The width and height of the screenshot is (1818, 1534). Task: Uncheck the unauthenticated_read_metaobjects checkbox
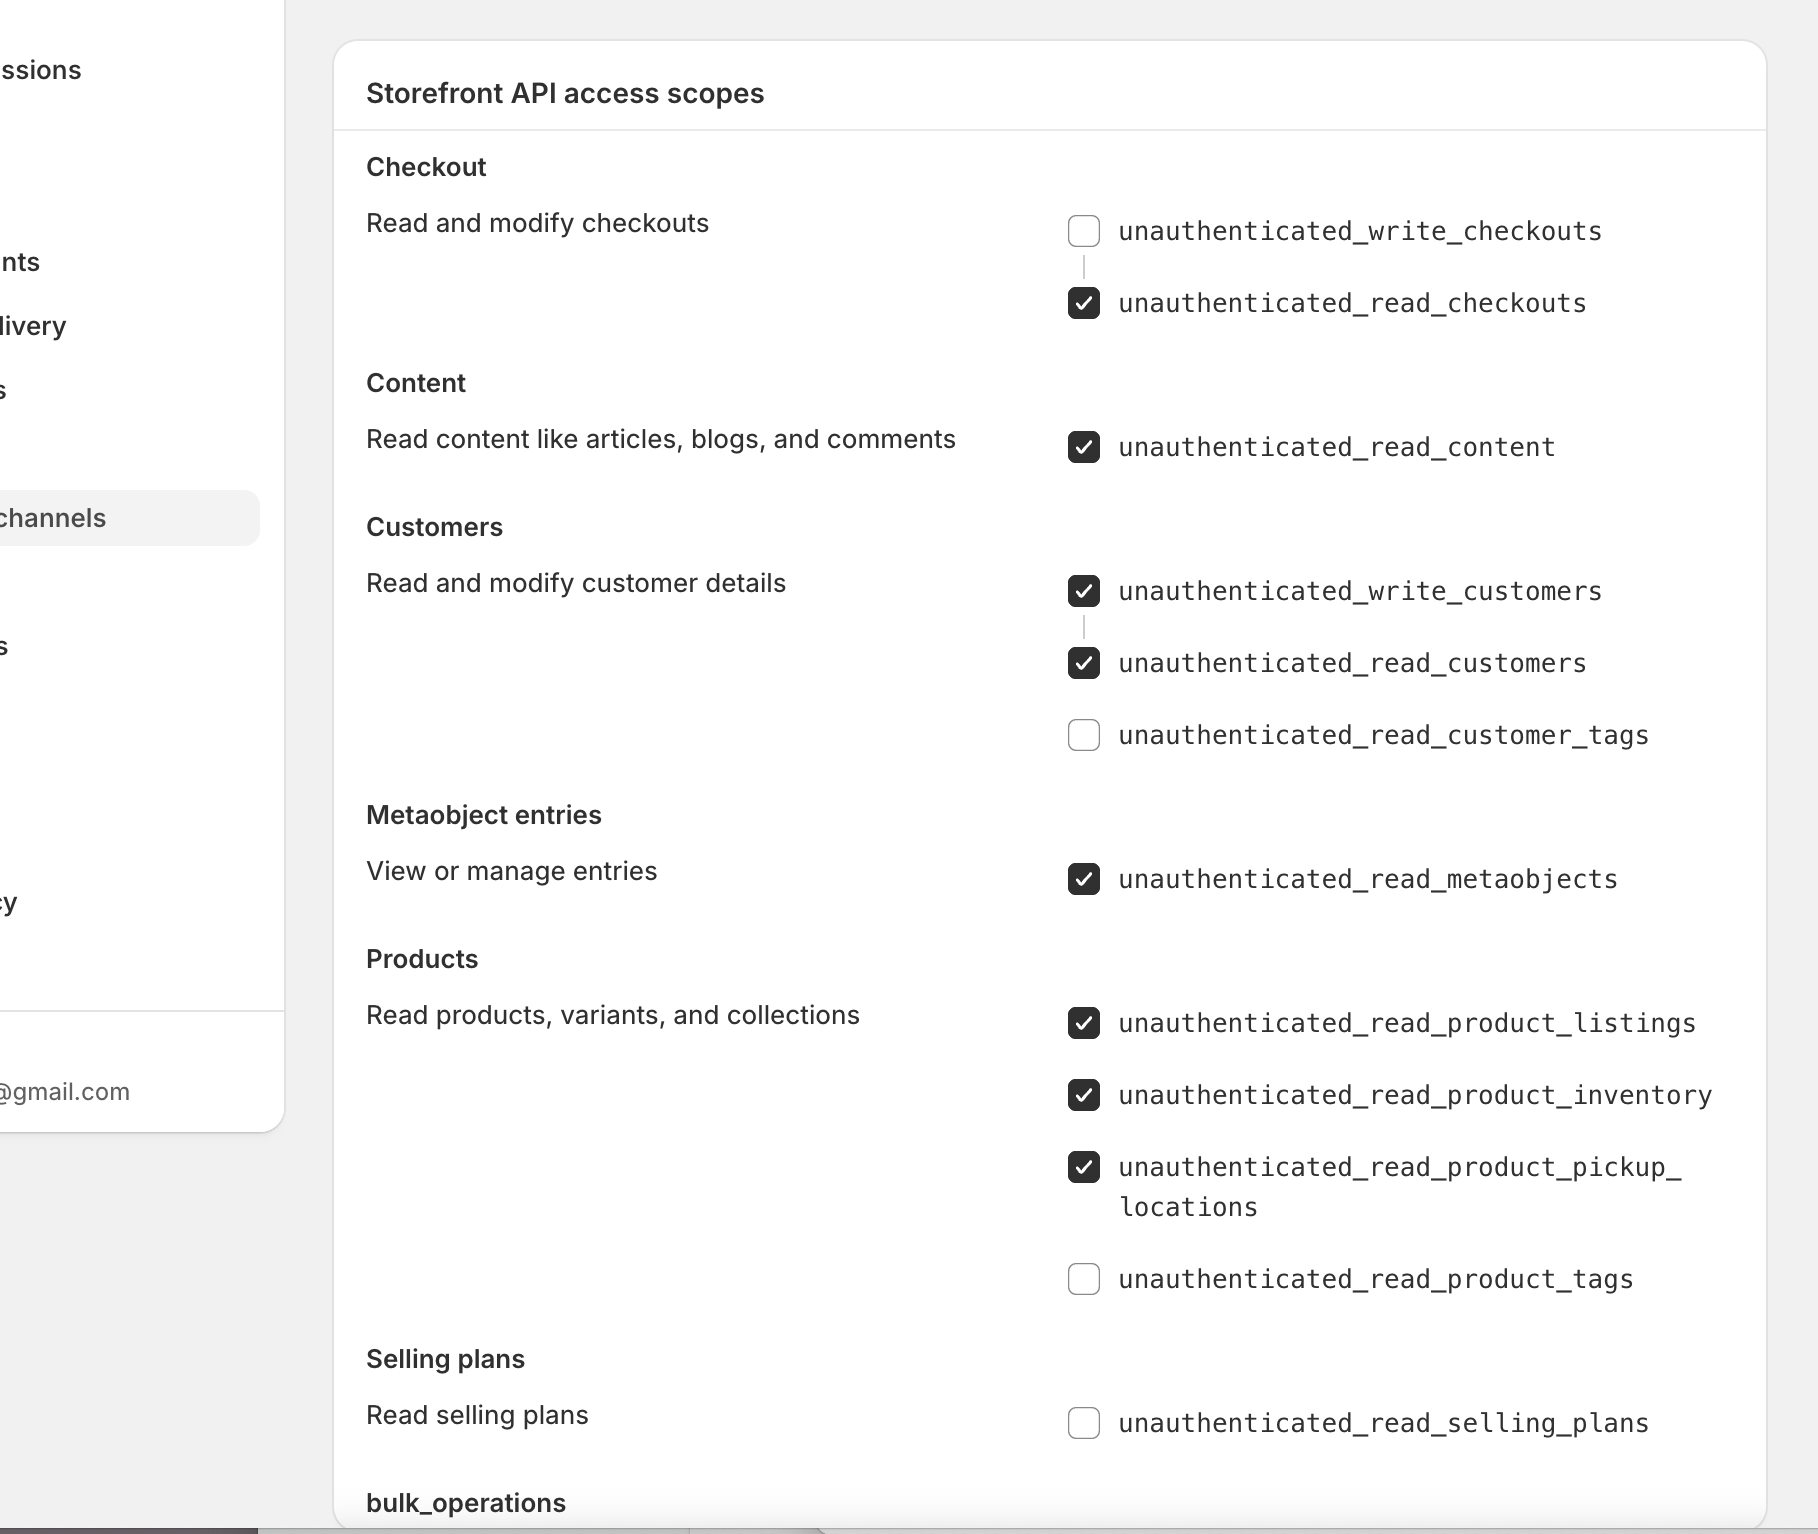[1084, 879]
